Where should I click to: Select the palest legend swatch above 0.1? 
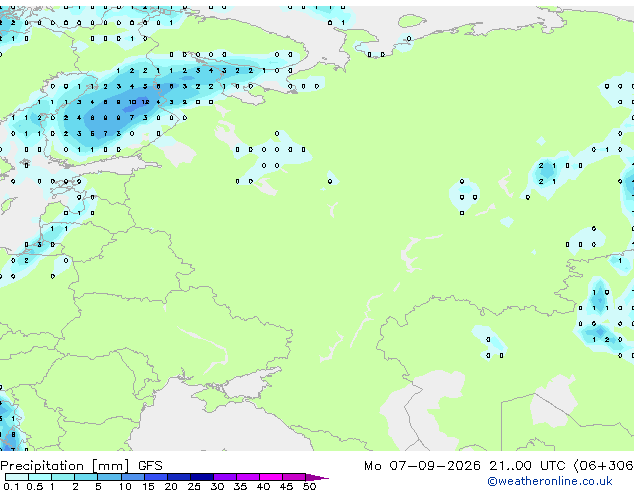coord(17,477)
